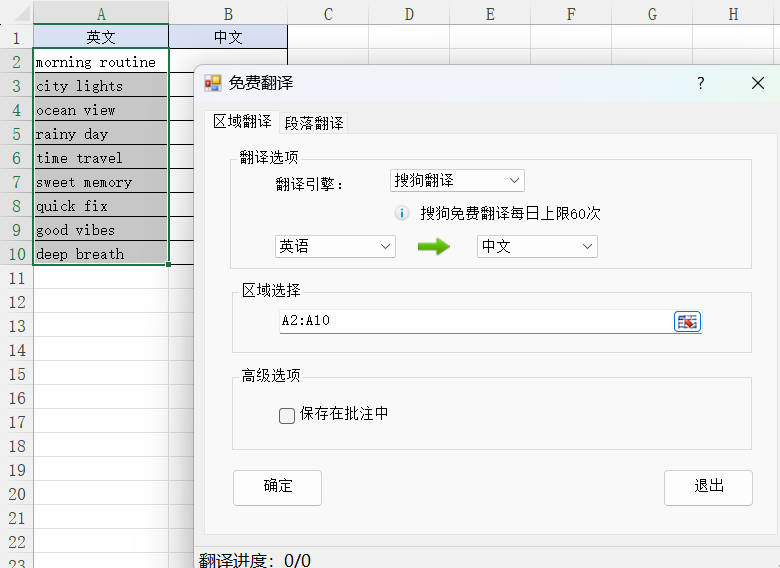Click the info icon near Sogou limit text
This screenshot has width=780, height=568.
pos(402,213)
